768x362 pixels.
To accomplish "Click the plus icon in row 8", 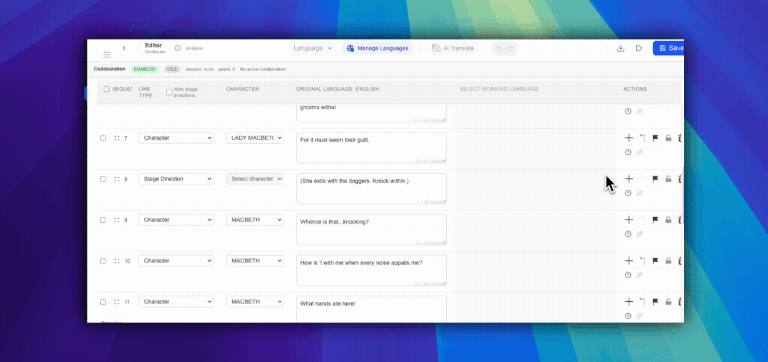I will pyautogui.click(x=629, y=179).
